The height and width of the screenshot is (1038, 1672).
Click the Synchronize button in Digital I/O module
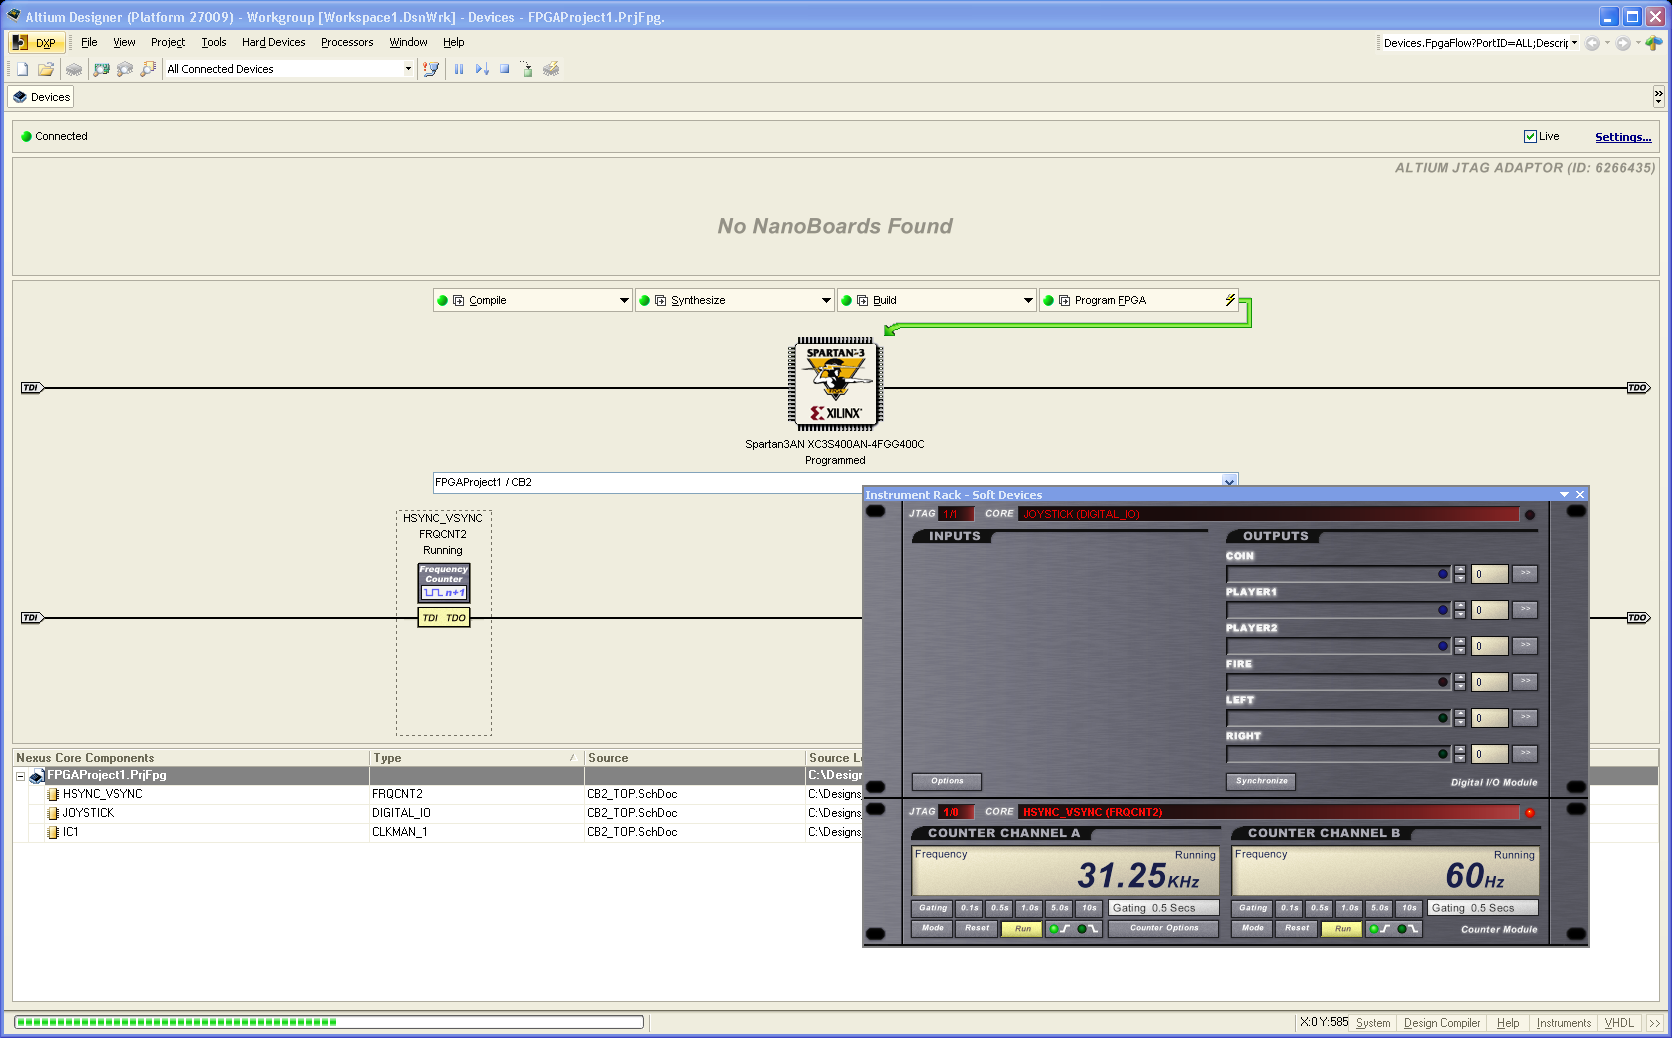tap(1262, 781)
